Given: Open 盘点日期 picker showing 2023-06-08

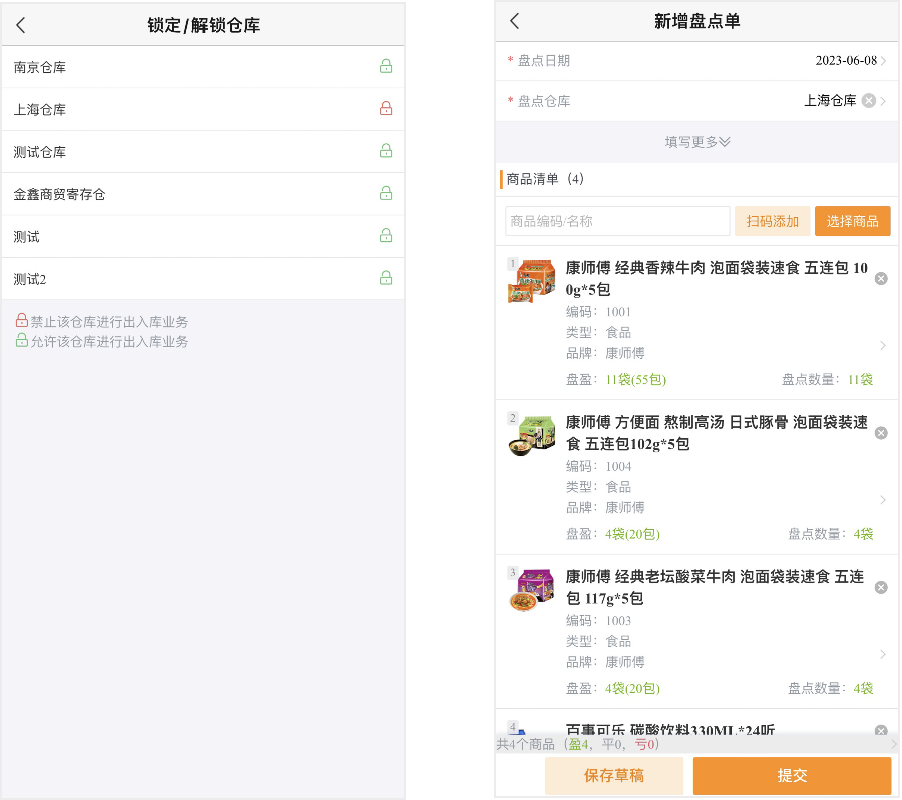Looking at the screenshot, I should pyautogui.click(x=697, y=61).
